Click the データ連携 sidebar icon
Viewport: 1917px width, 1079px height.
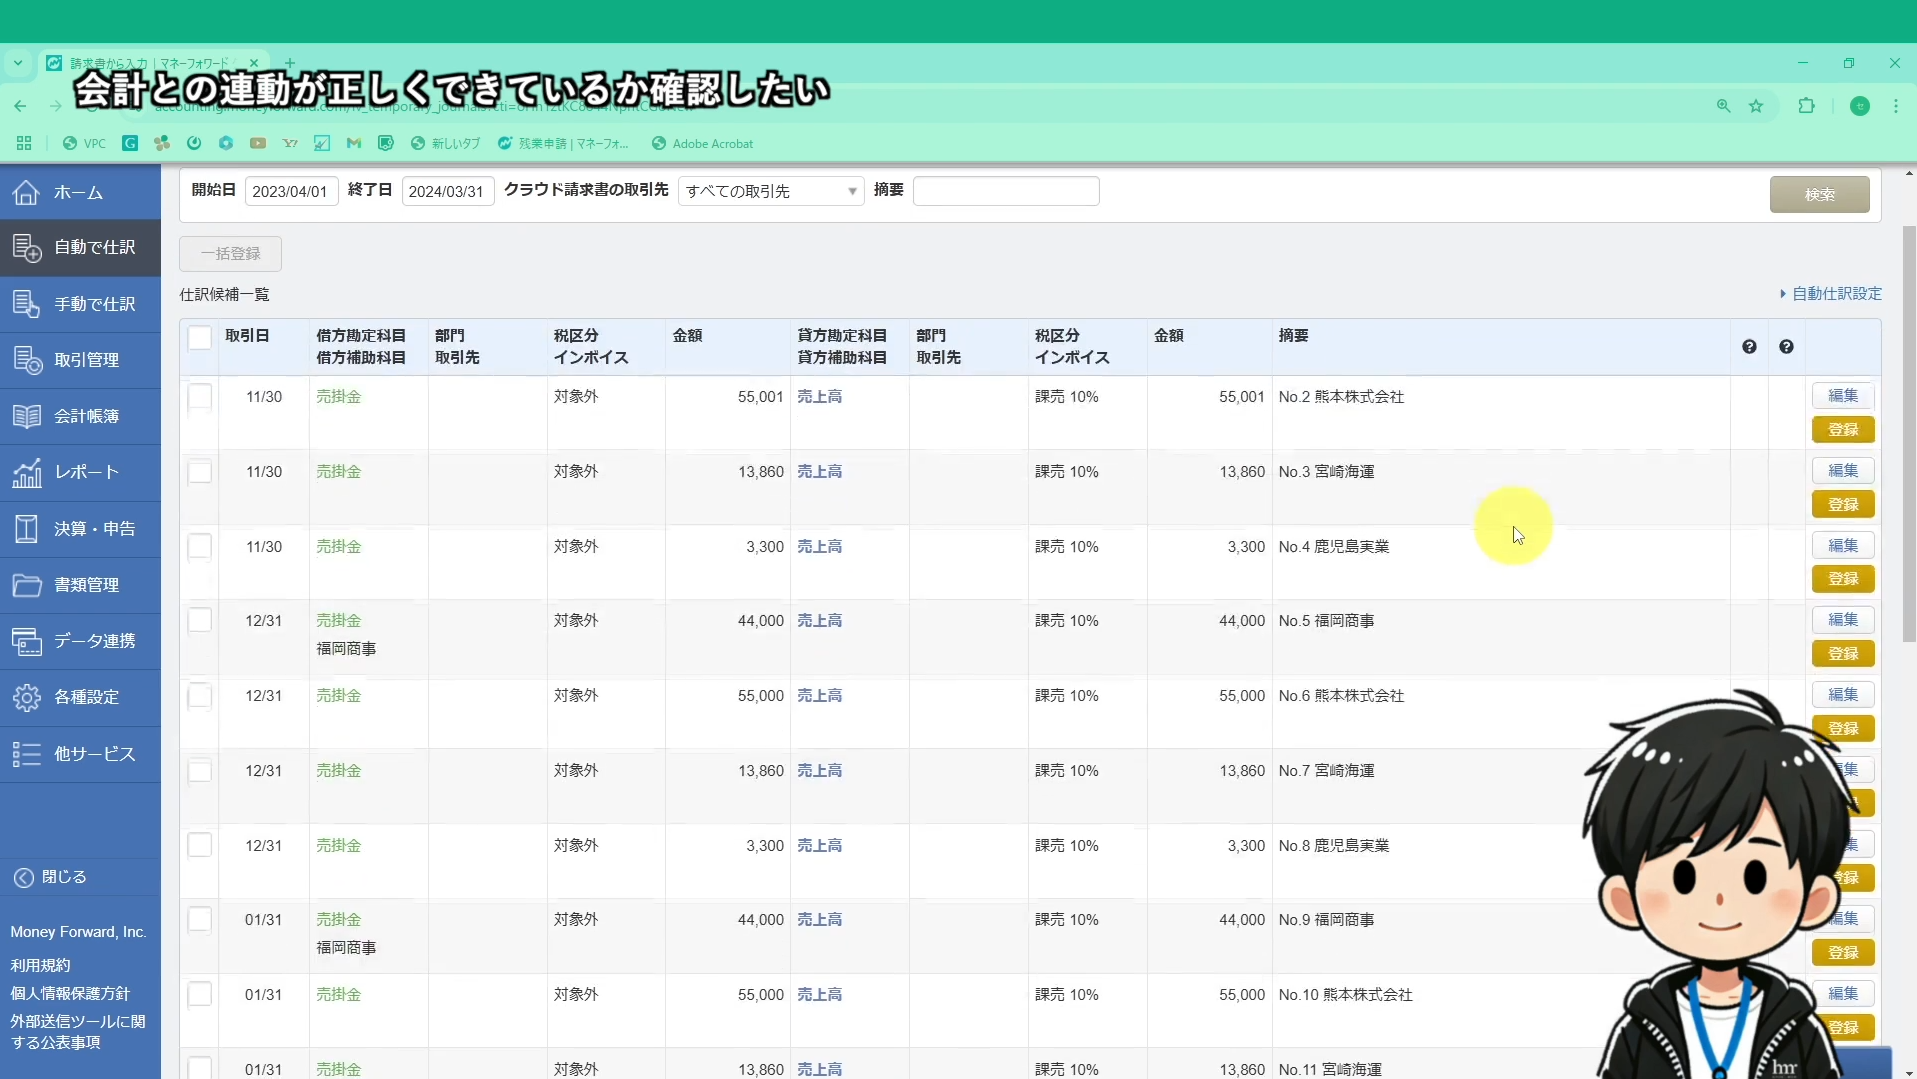coord(27,641)
